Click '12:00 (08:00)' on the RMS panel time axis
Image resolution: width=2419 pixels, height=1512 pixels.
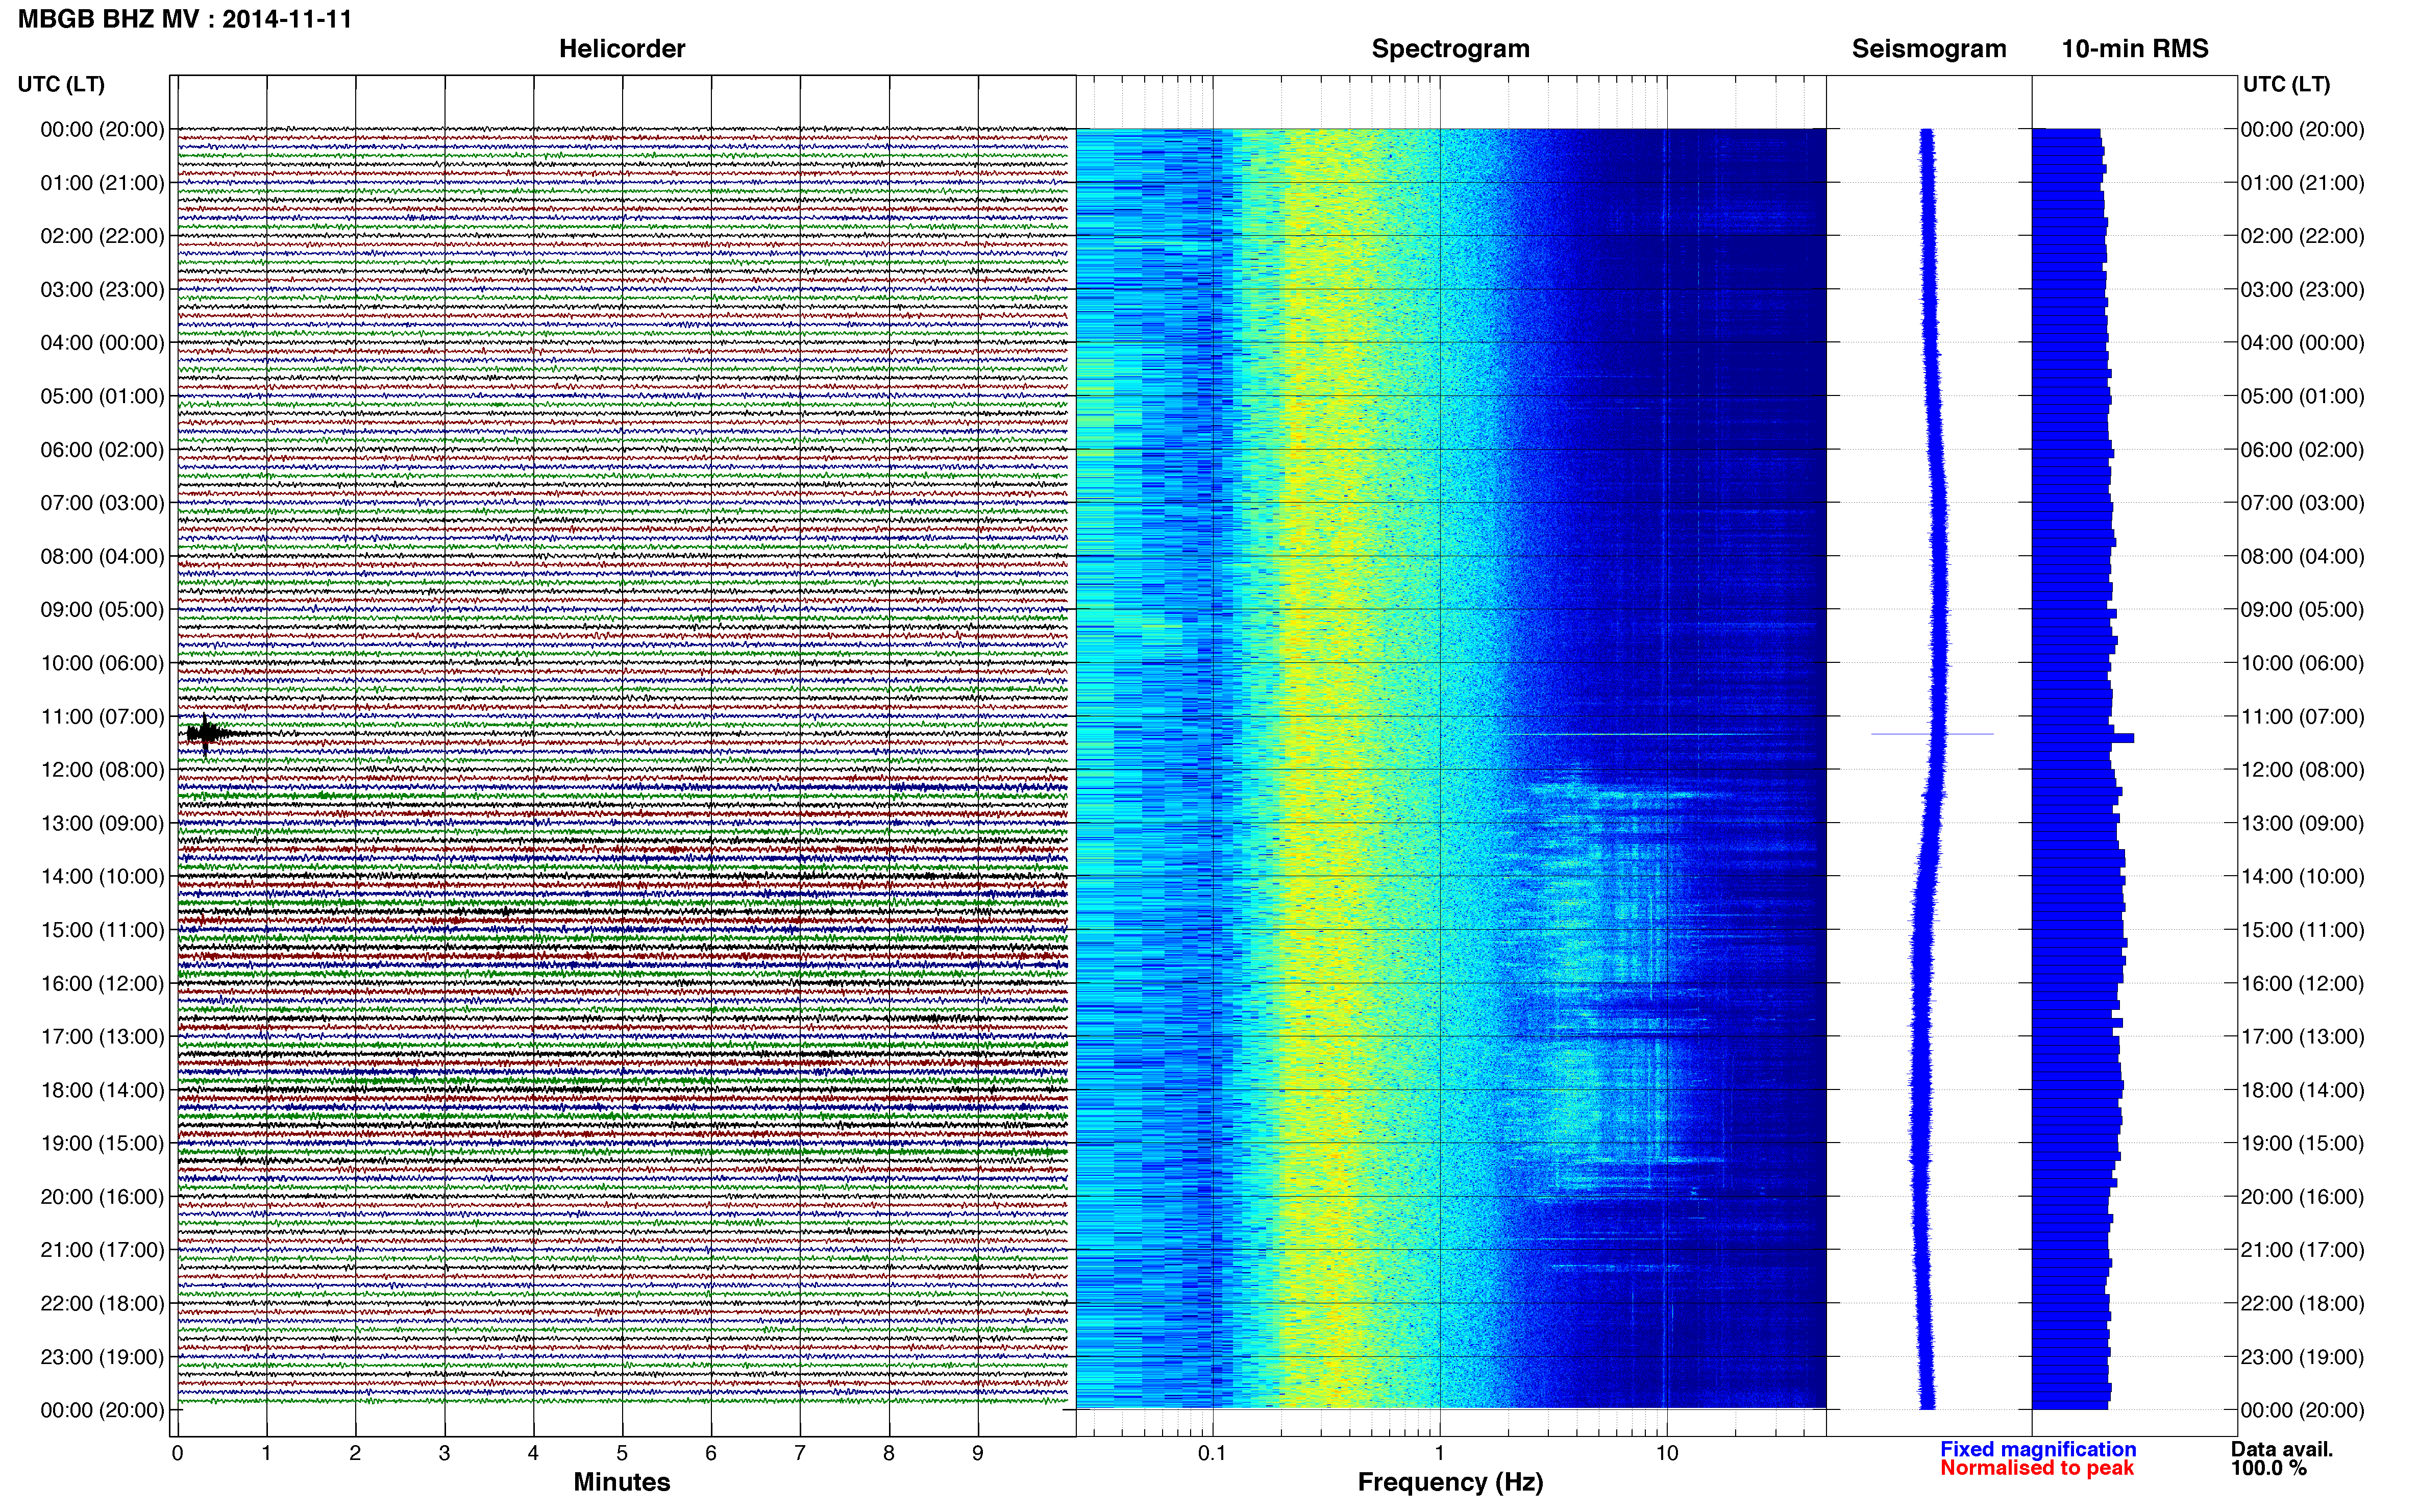coord(2302,770)
